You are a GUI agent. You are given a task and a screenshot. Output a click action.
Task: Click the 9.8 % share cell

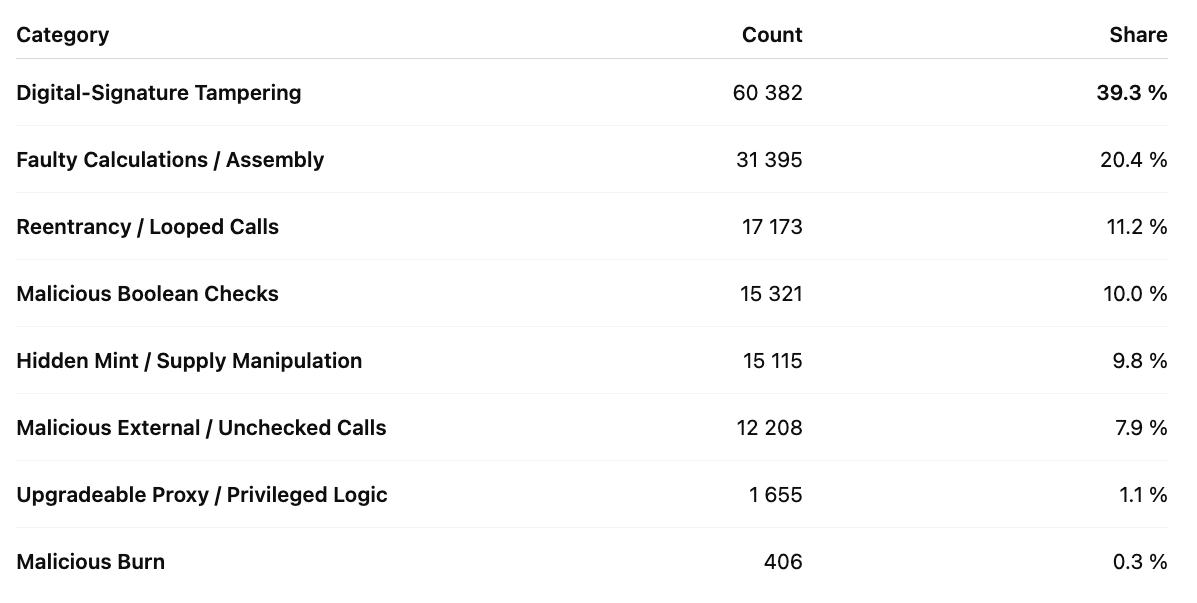point(1139,361)
